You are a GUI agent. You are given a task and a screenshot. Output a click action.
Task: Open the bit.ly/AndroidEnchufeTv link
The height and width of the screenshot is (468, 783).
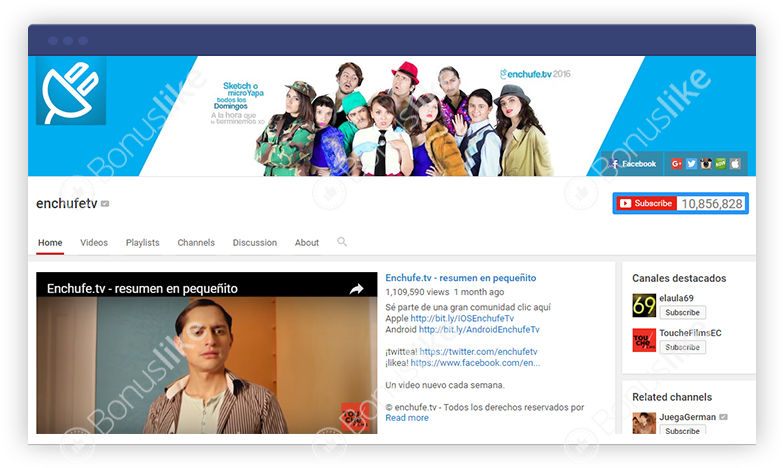click(x=479, y=329)
